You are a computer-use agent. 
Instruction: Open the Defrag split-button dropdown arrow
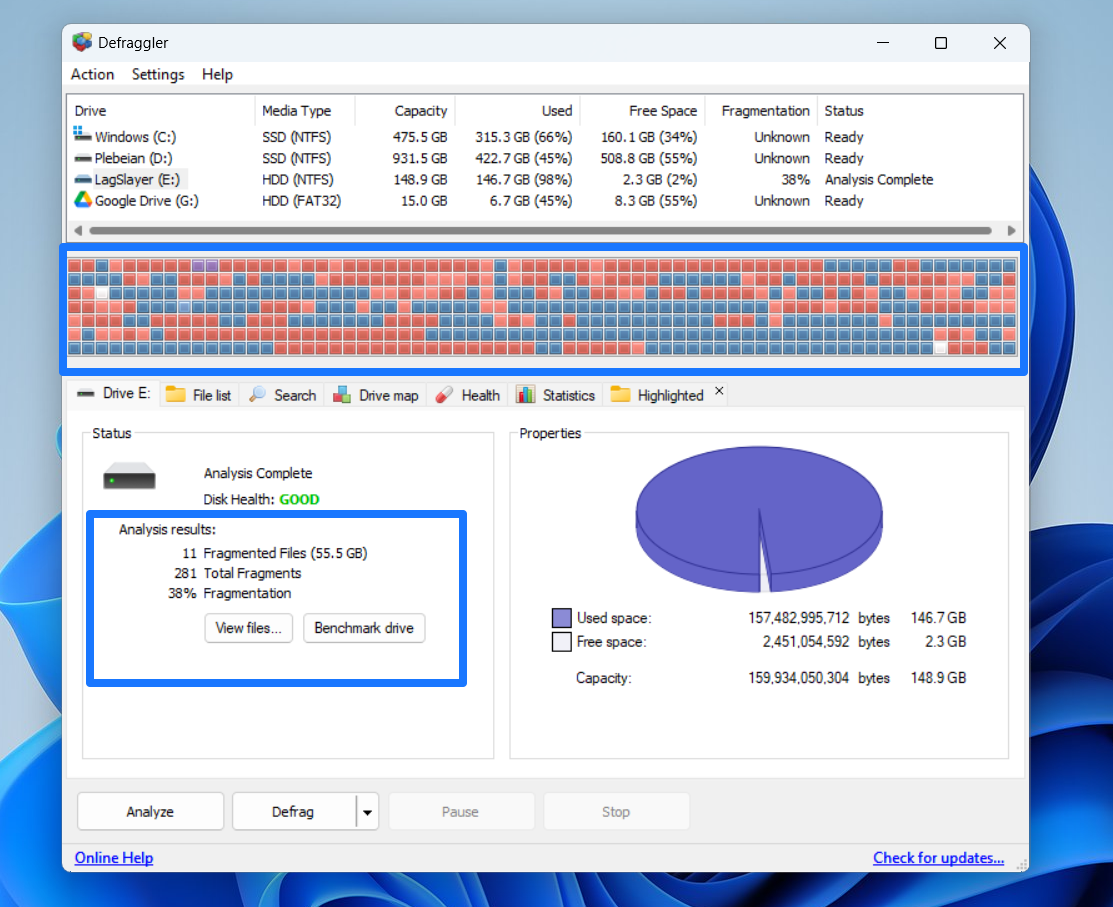click(x=367, y=811)
